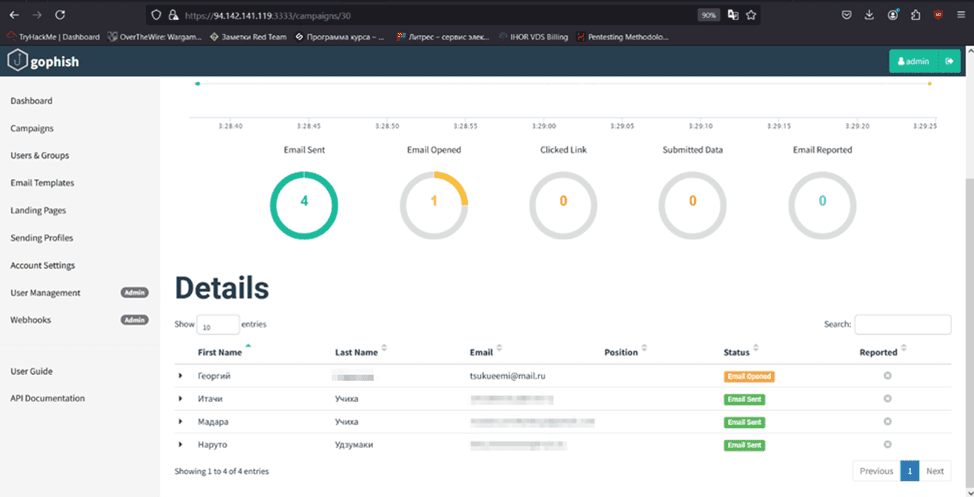Open Campaigns in the sidebar
Image resolution: width=974 pixels, height=497 pixels.
coord(32,128)
